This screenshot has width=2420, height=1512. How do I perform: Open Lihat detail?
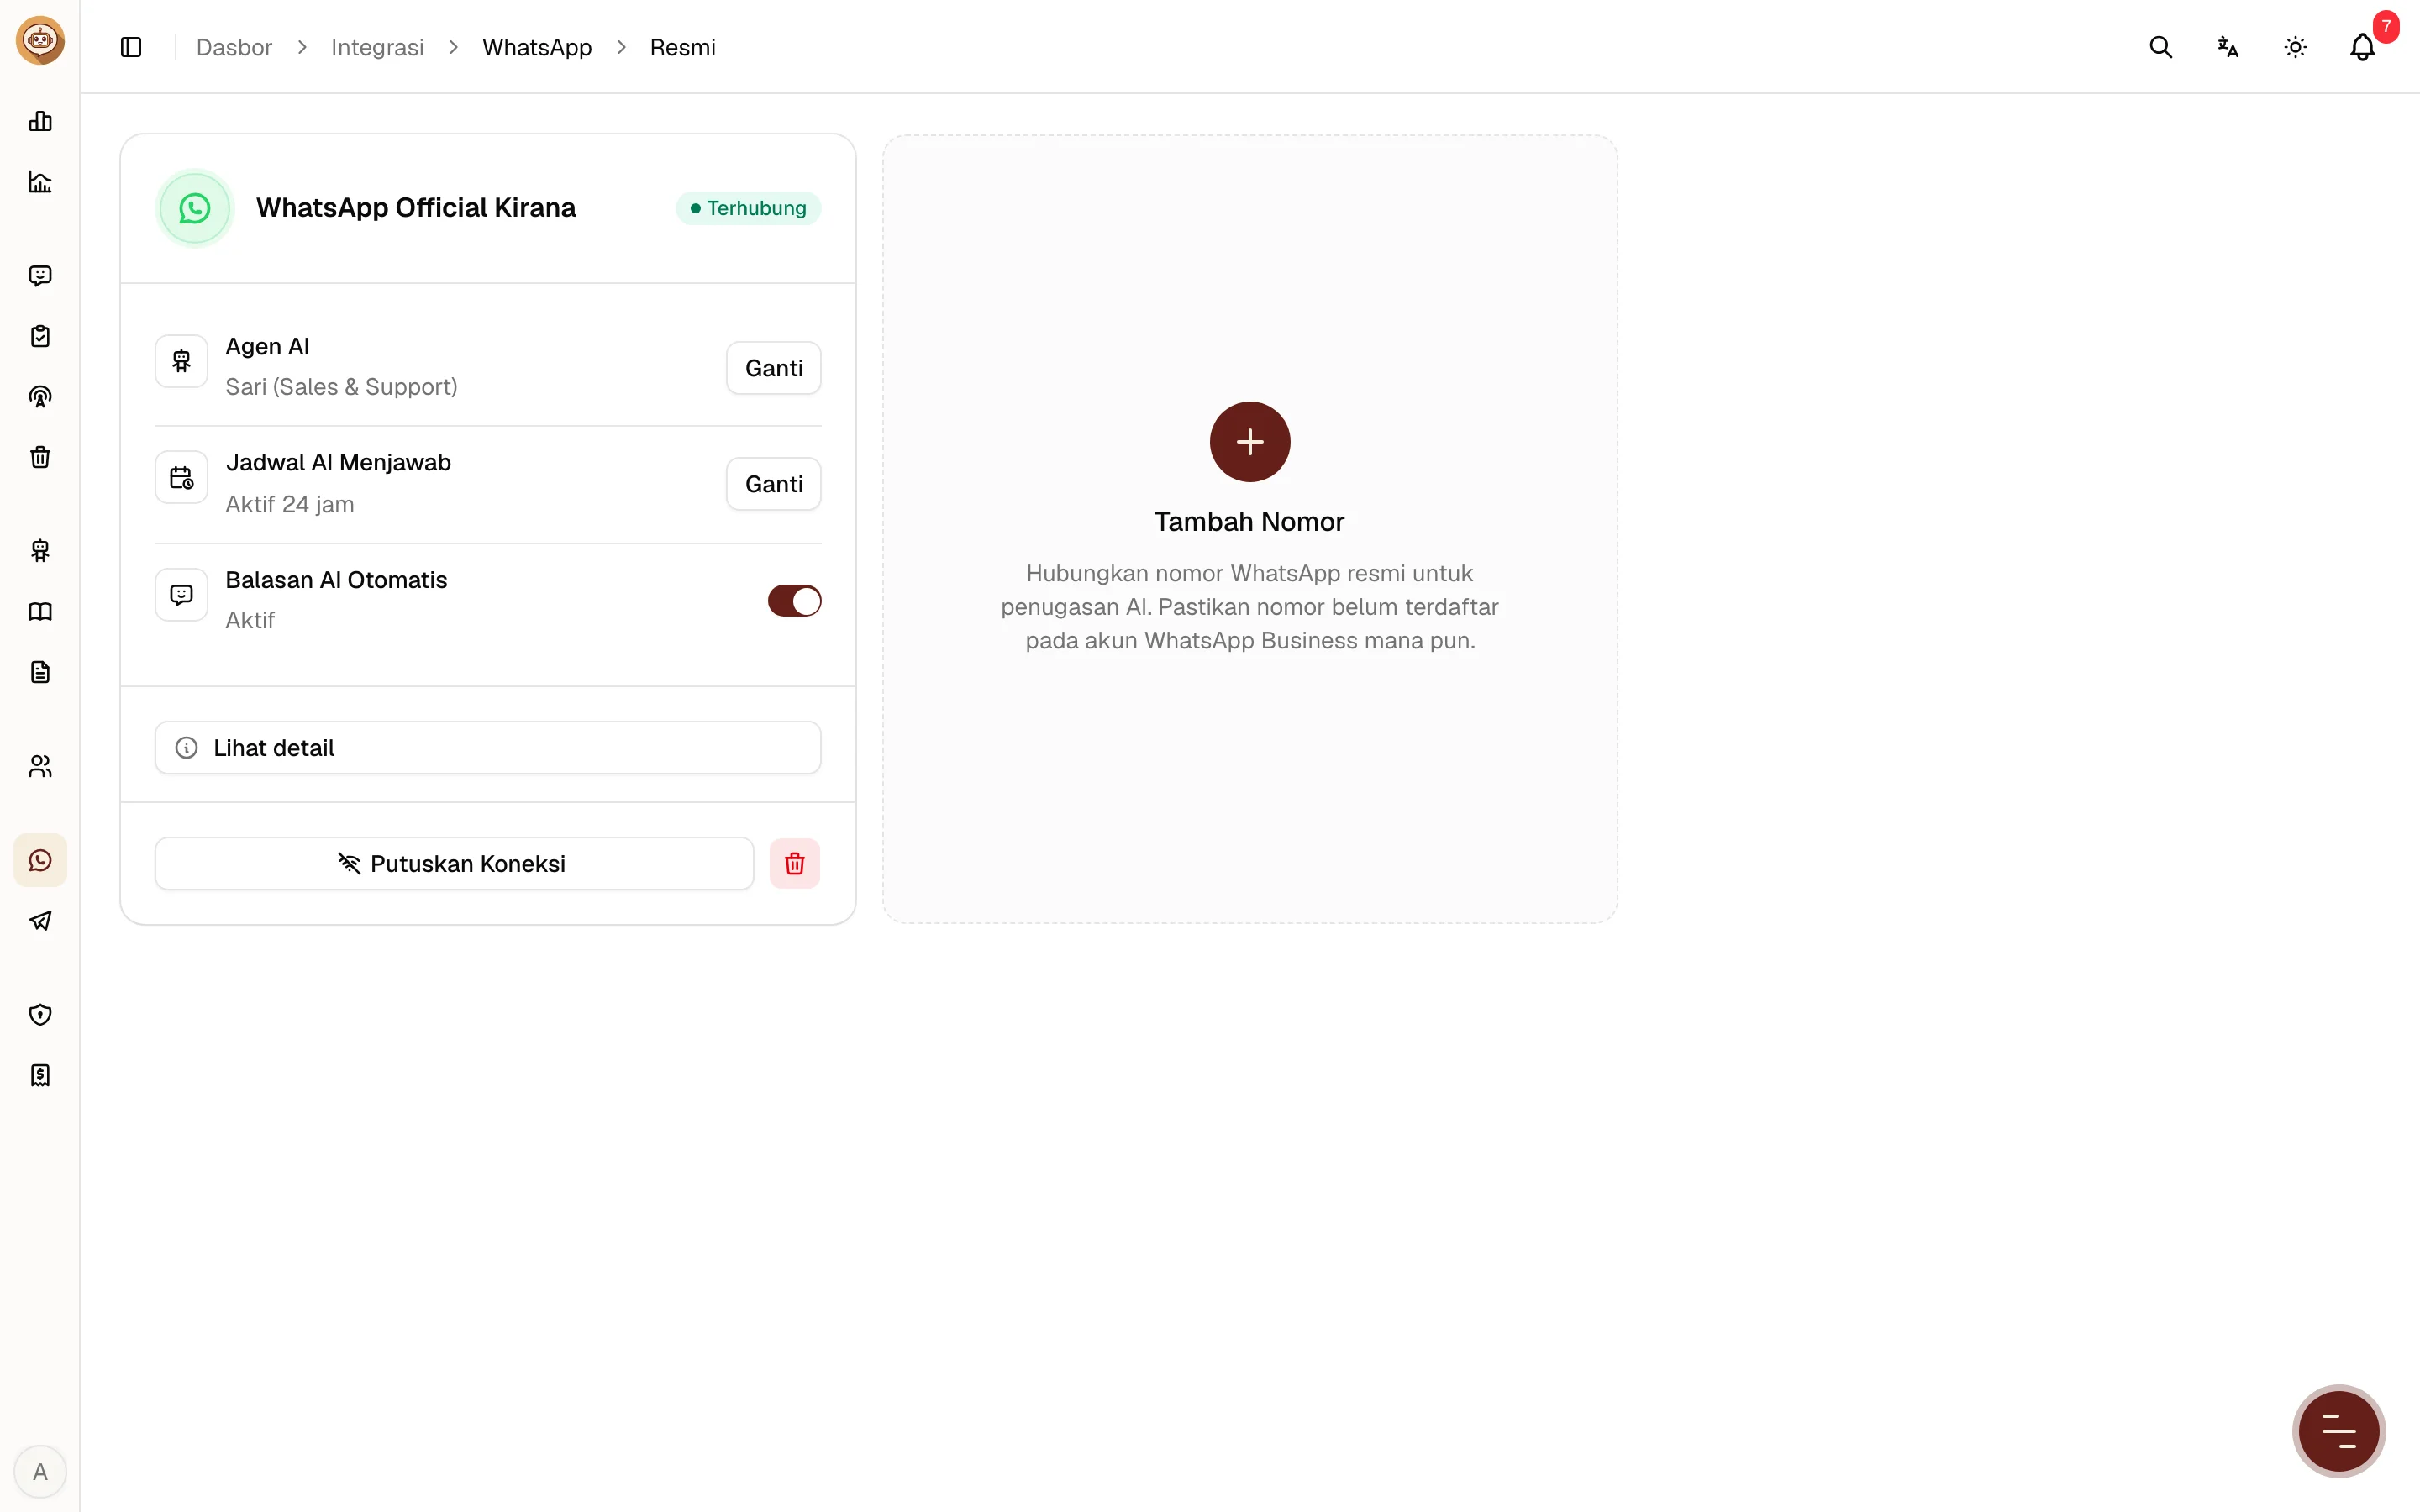488,748
